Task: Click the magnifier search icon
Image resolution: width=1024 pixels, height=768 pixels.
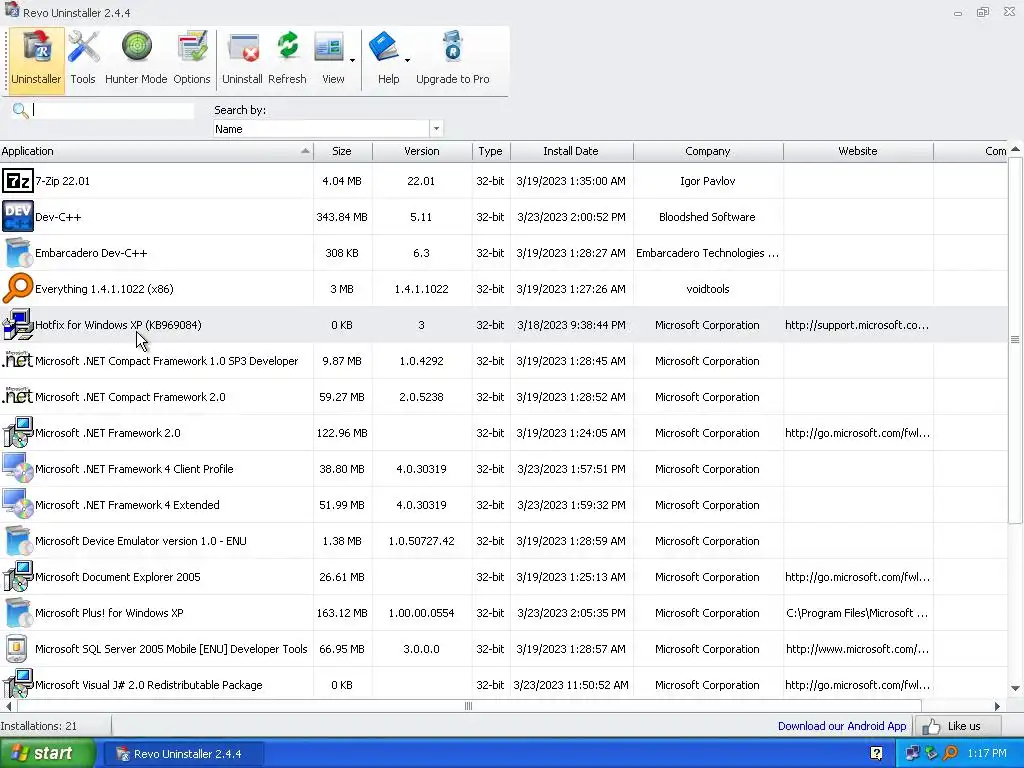Action: [x=20, y=110]
